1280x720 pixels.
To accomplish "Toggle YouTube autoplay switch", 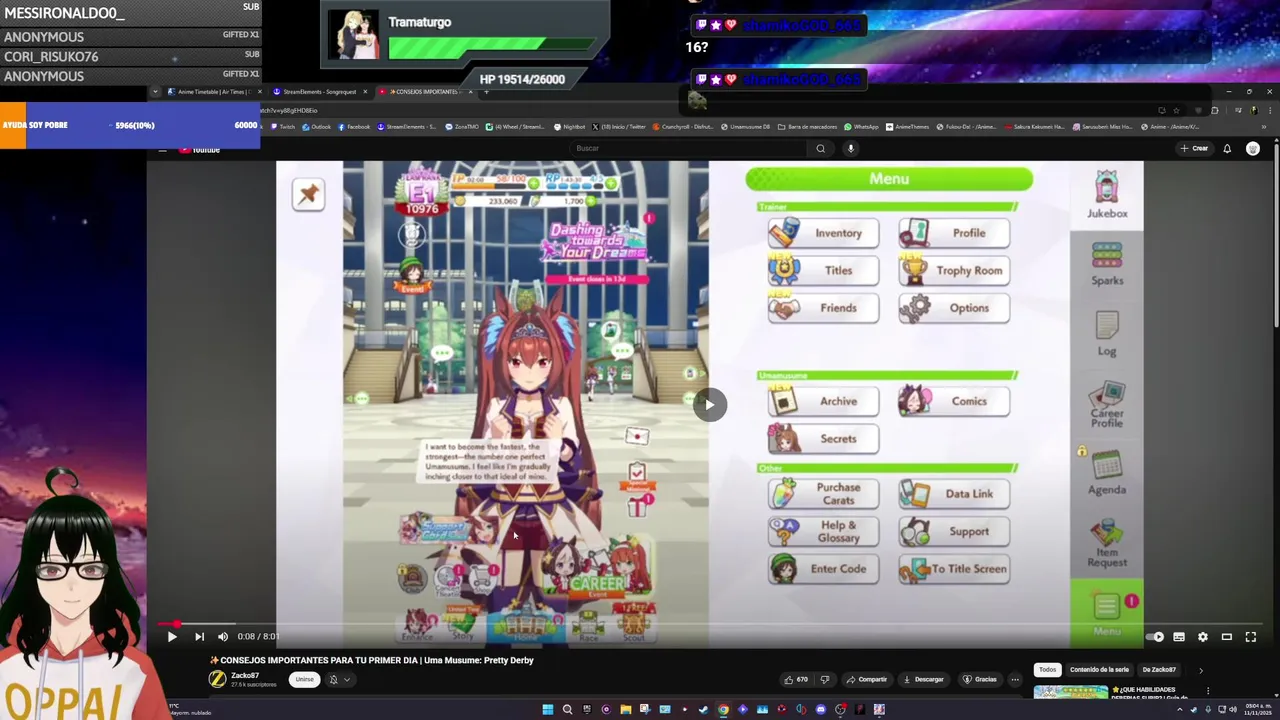I will 1155,637.
